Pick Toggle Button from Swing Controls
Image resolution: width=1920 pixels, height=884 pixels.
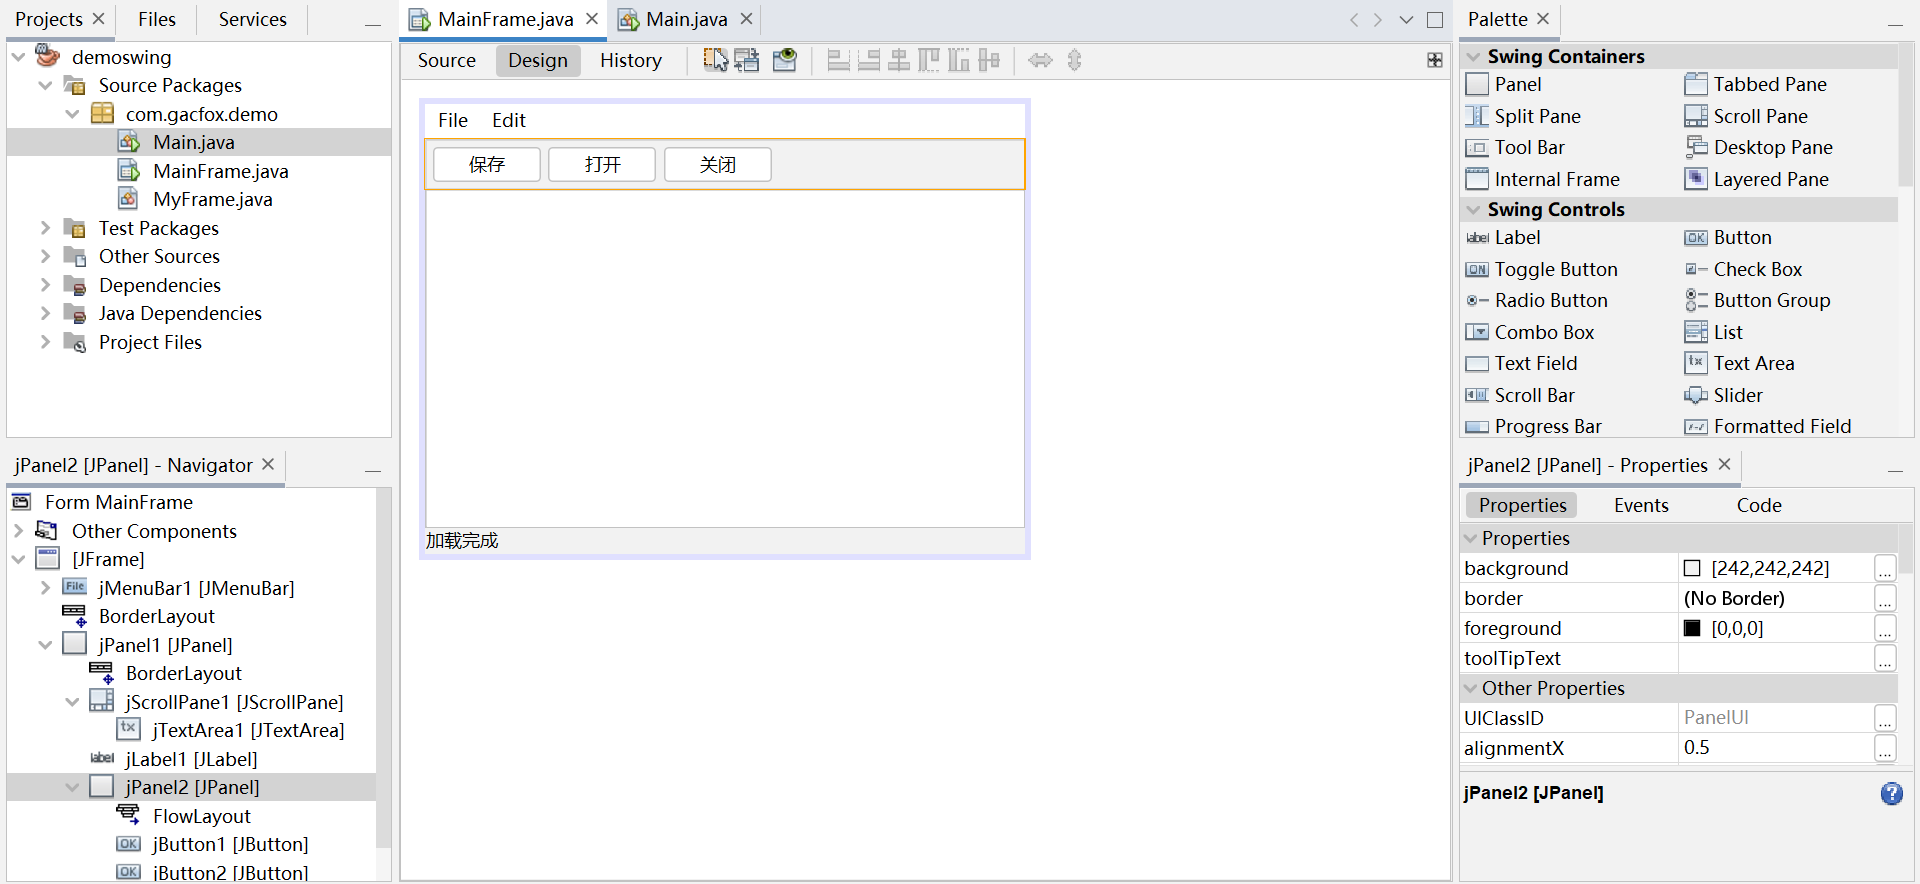tap(1541, 269)
